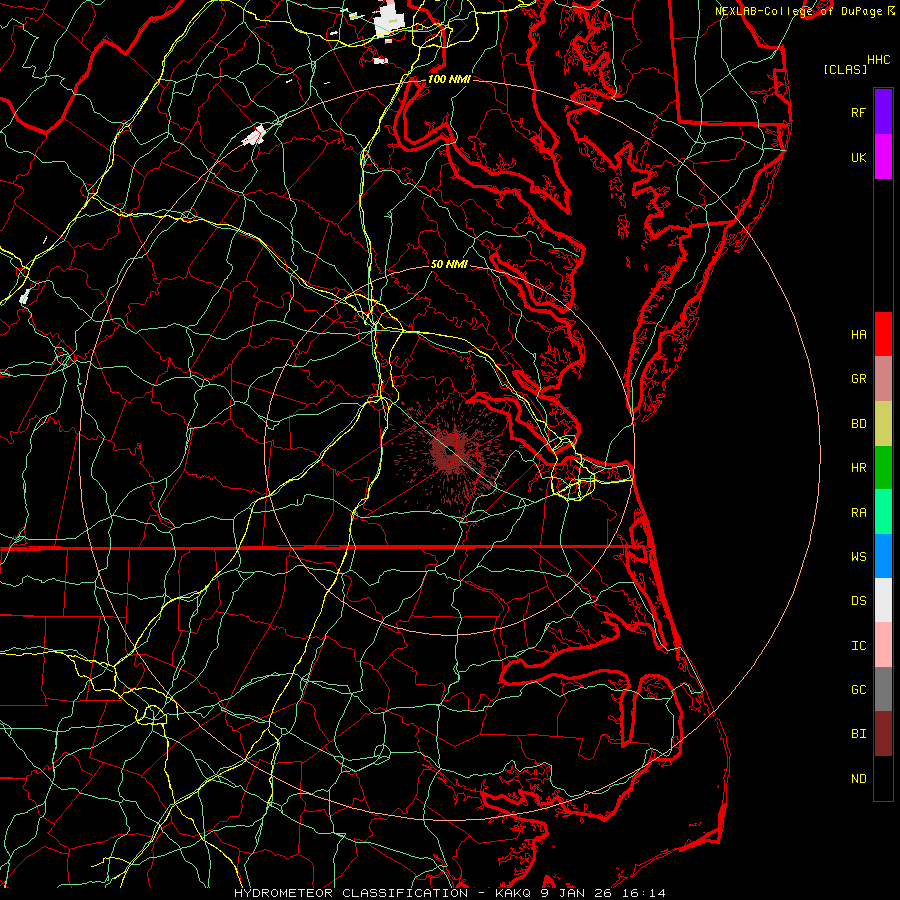Click the 50 NMI range ring label
This screenshot has height=900, width=900.
click(x=449, y=264)
